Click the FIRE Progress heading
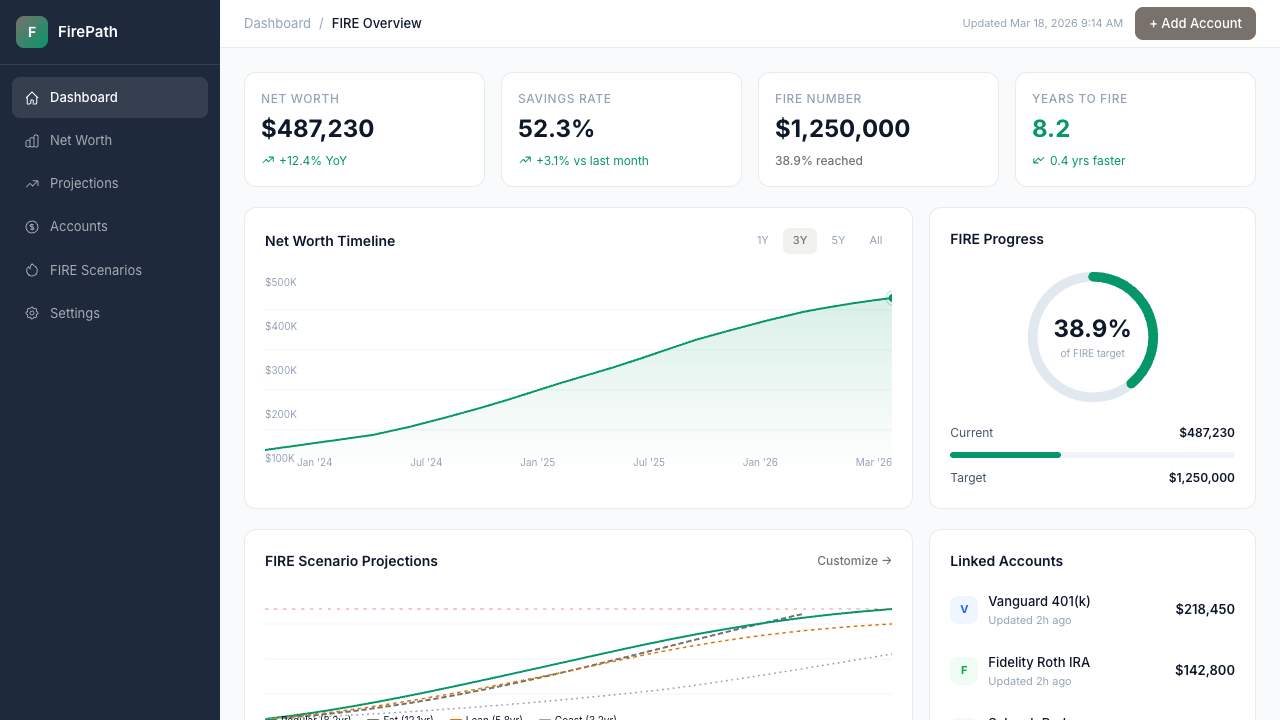Screen dimensions: 1280x720 997,239
